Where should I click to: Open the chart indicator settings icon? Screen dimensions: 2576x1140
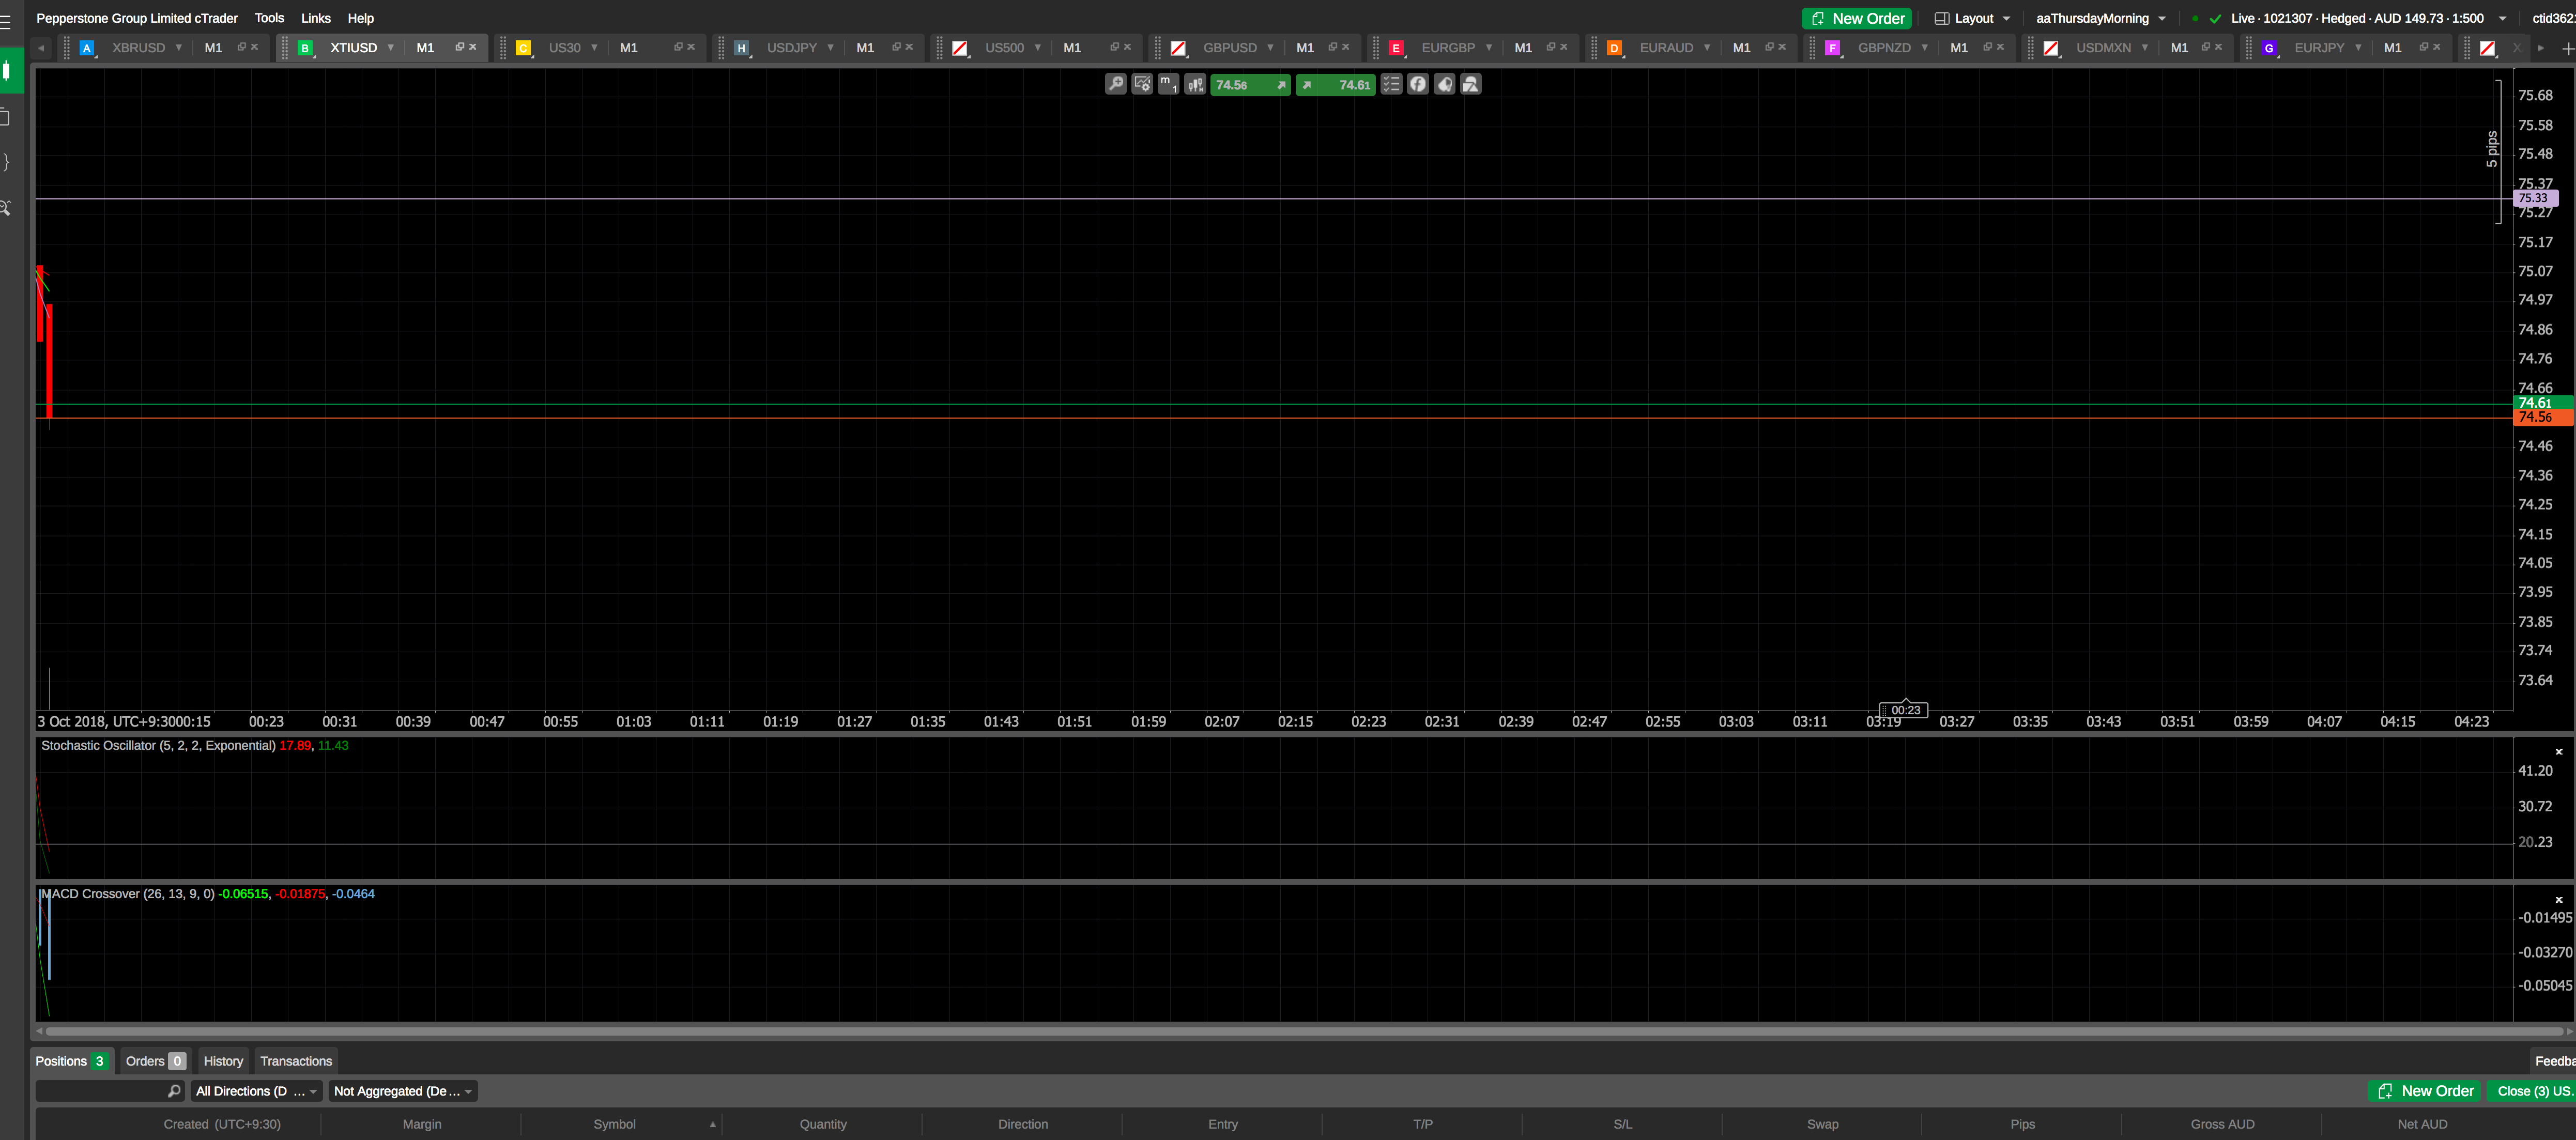pos(1142,84)
